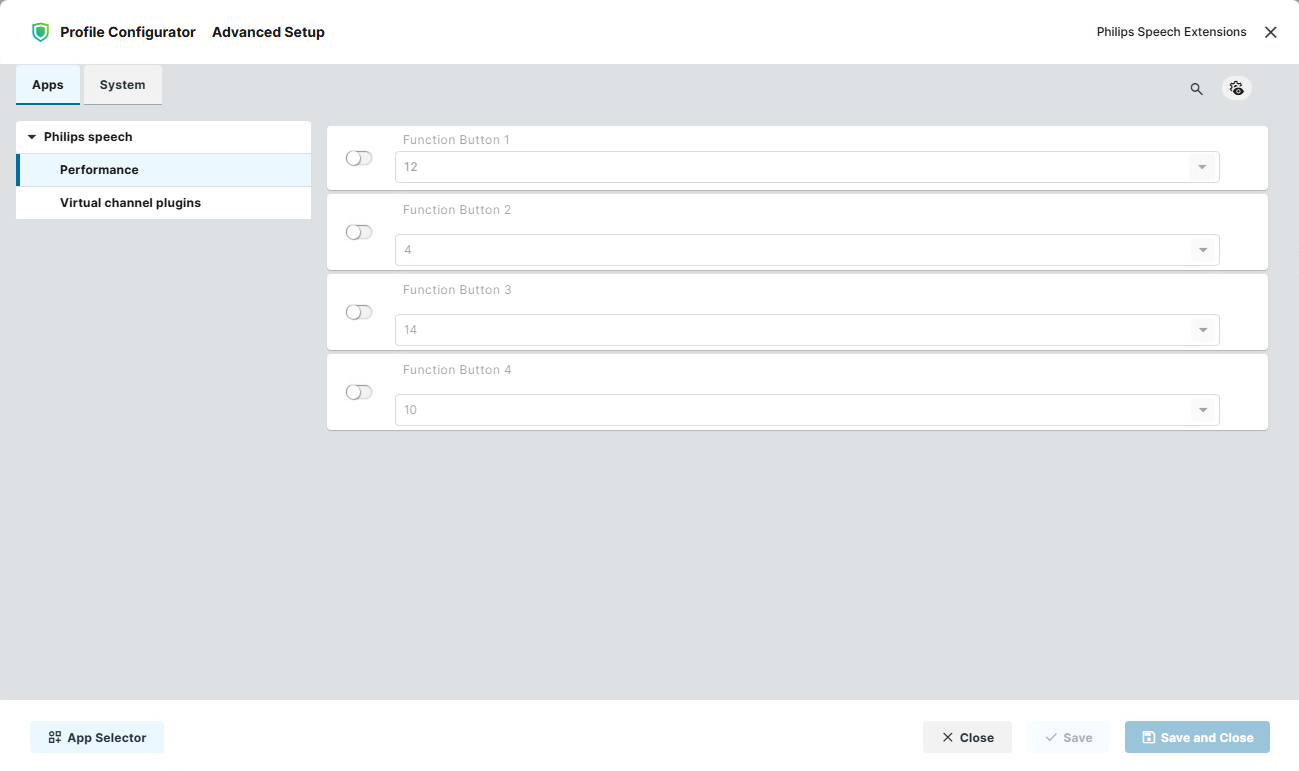
Task: Turn on the Function Button 3 toggle
Action: pyautogui.click(x=359, y=312)
